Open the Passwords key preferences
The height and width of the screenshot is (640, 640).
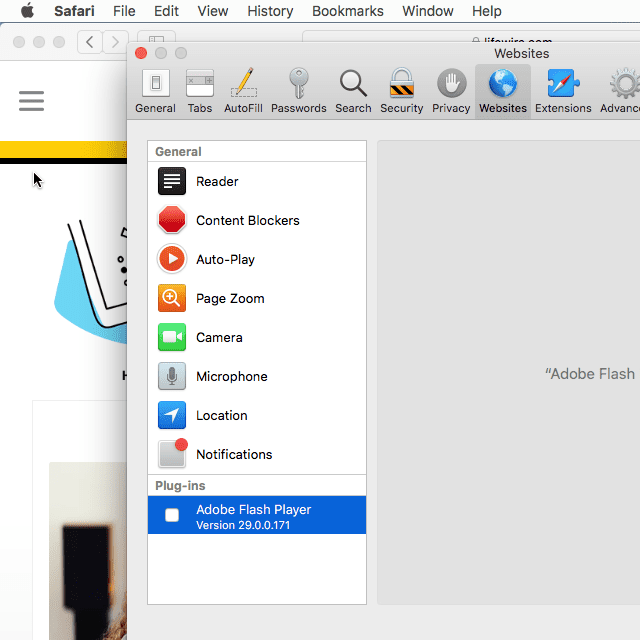click(298, 91)
